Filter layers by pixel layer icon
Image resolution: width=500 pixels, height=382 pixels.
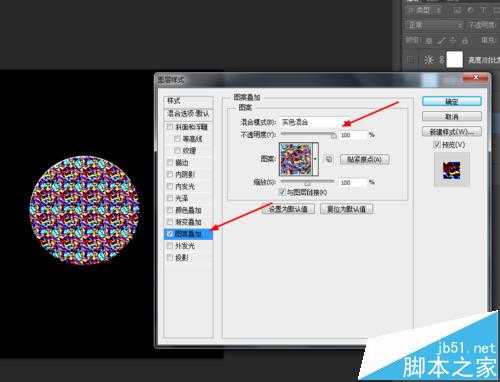(457, 11)
